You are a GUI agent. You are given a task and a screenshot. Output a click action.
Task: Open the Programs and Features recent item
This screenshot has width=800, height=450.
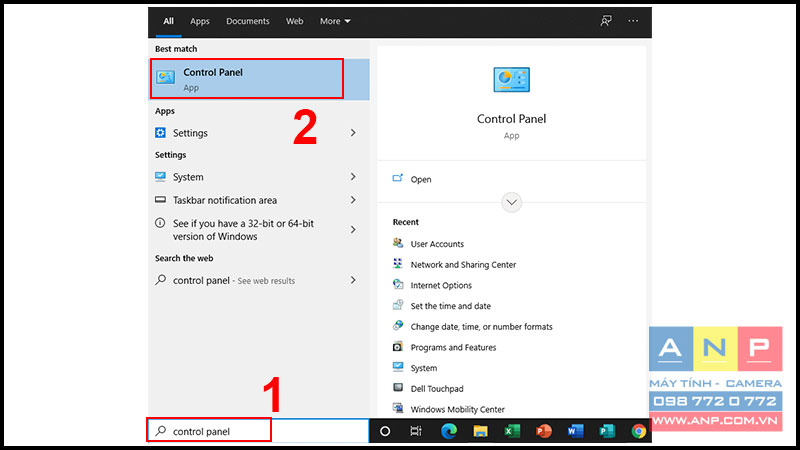454,347
